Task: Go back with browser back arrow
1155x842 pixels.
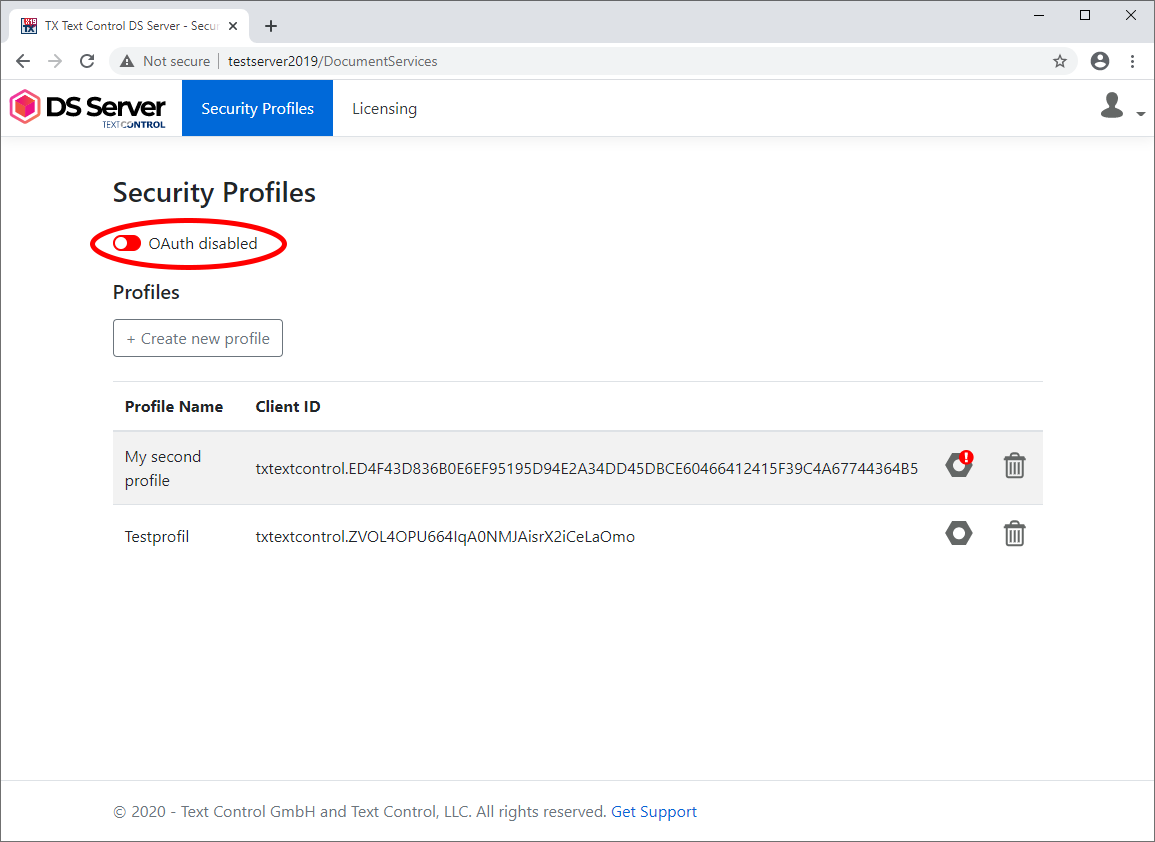Action: (23, 61)
